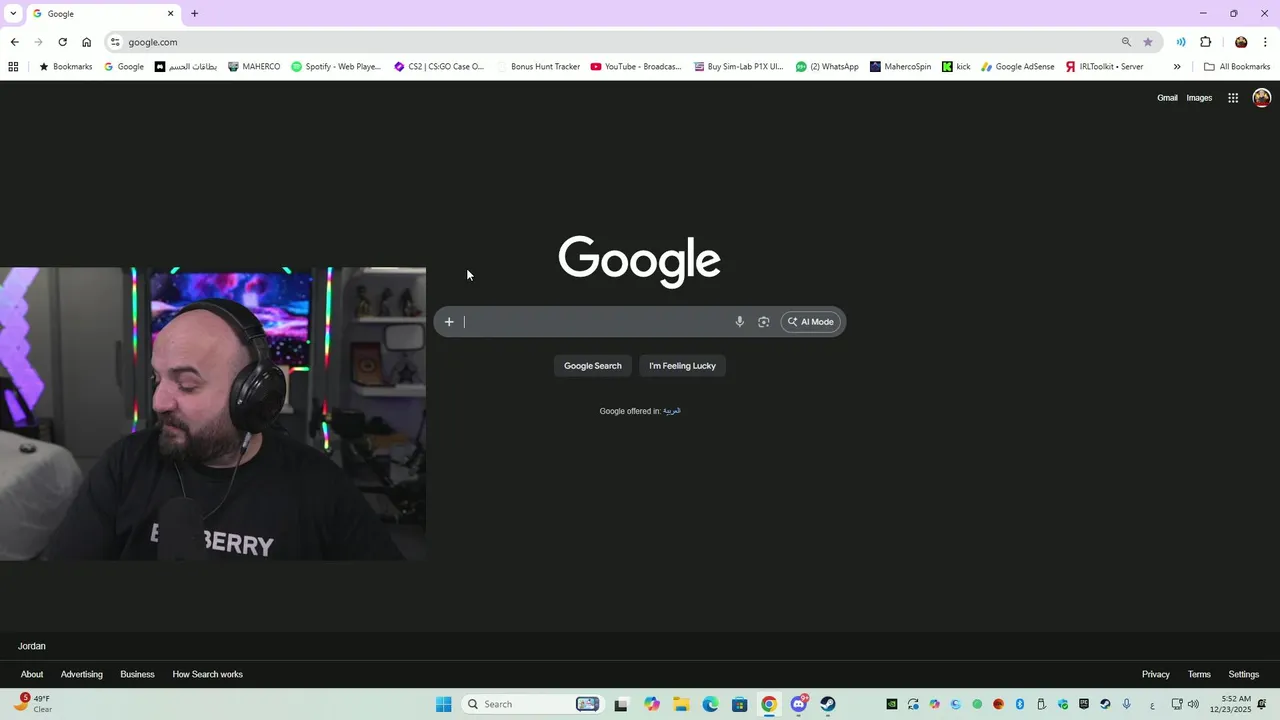Open Chrome three-dot menu
1280x720 pixels.
pyautogui.click(x=1265, y=42)
